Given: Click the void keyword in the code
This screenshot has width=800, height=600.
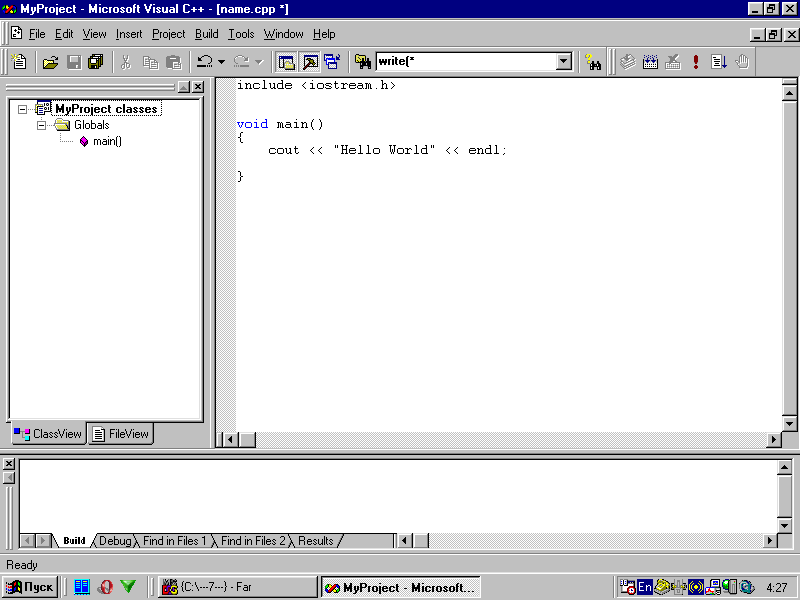Looking at the screenshot, I should (252, 124).
